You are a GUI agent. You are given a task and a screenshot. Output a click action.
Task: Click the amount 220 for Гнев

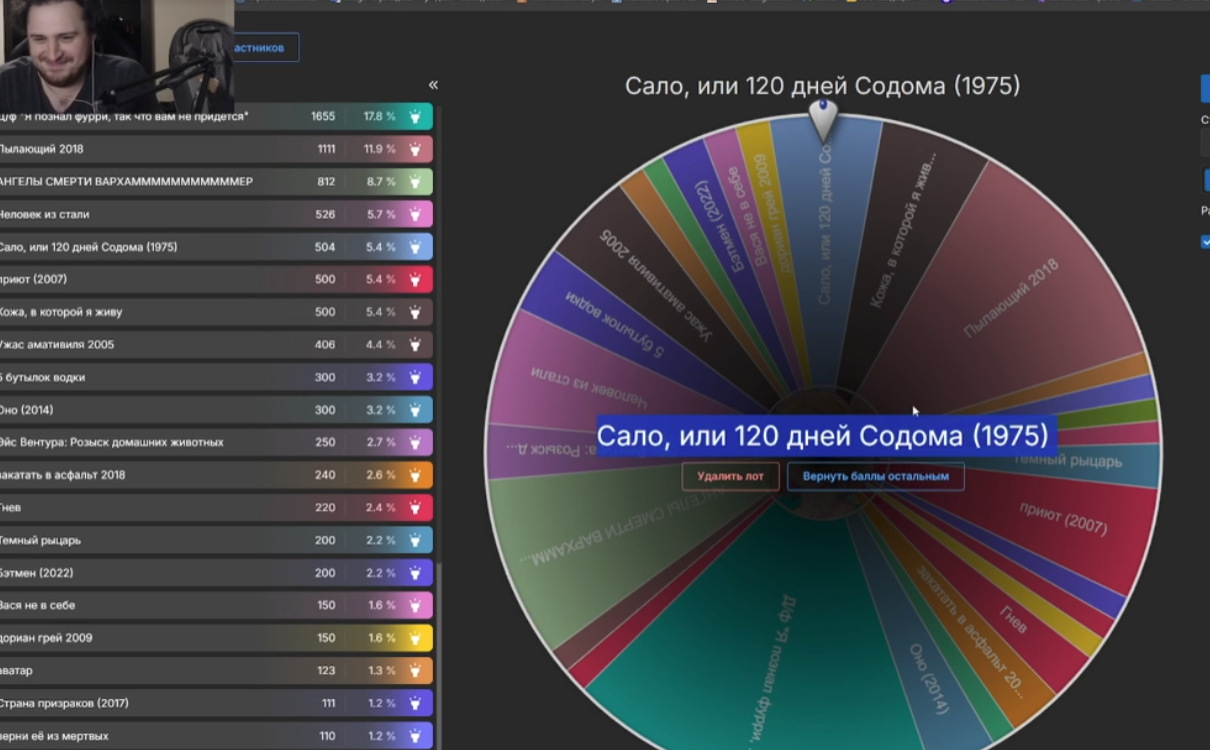[x=325, y=507]
